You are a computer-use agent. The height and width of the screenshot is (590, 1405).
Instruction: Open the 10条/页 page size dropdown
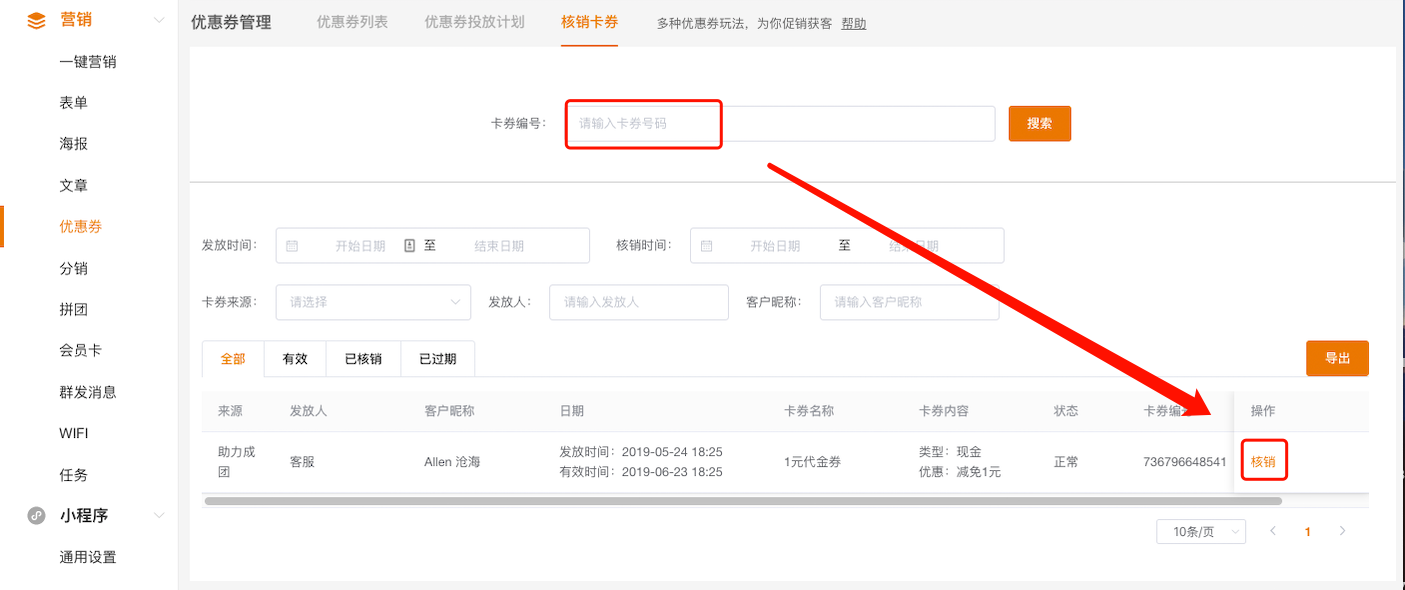click(x=1200, y=532)
